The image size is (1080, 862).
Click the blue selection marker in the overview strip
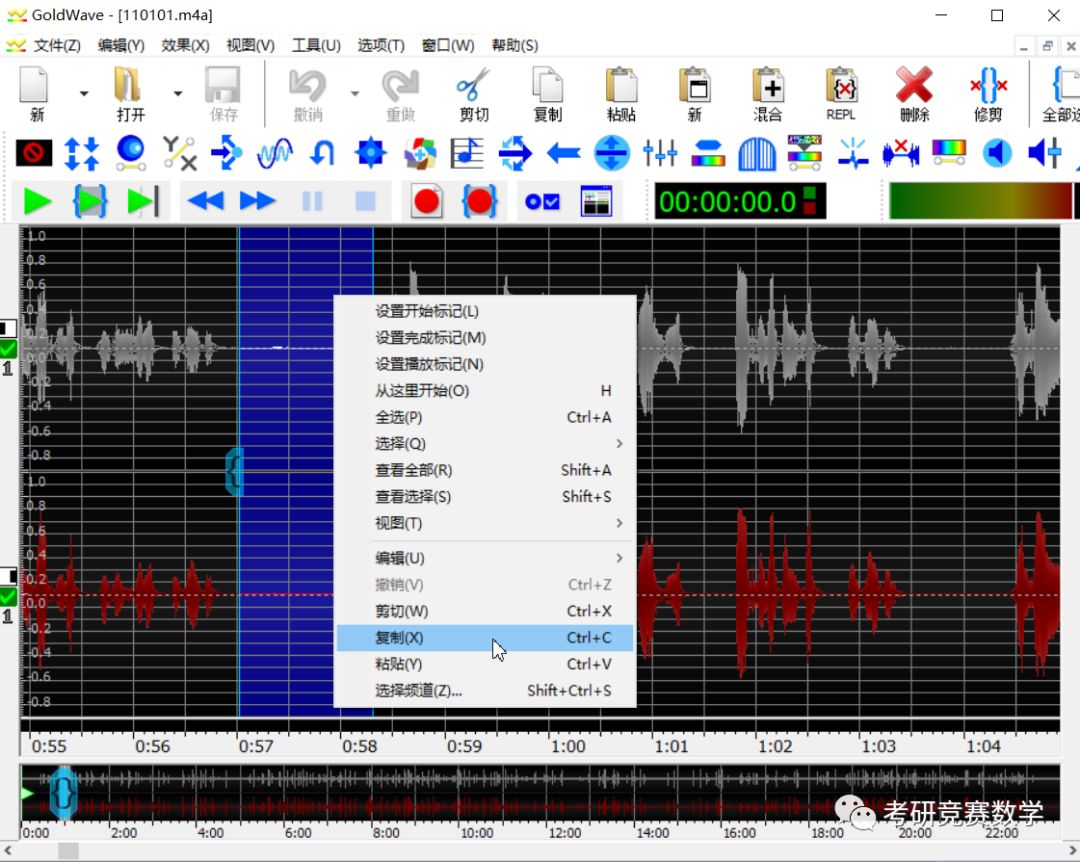(63, 792)
